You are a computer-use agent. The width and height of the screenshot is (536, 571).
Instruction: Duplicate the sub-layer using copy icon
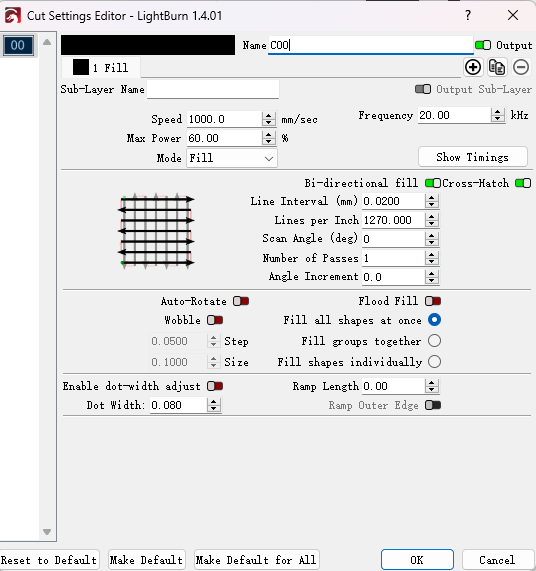click(x=497, y=67)
